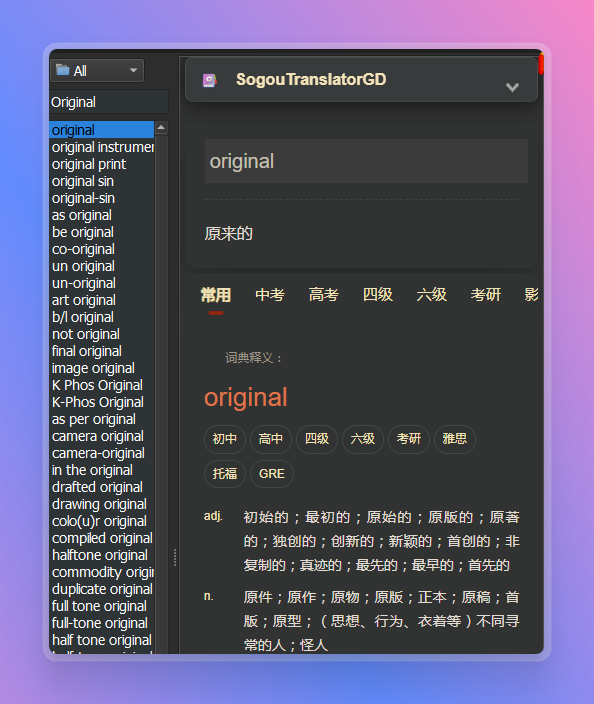Viewport: 594px width, 704px height.
Task: Select 'as per original' list entry
Action: coord(101,419)
